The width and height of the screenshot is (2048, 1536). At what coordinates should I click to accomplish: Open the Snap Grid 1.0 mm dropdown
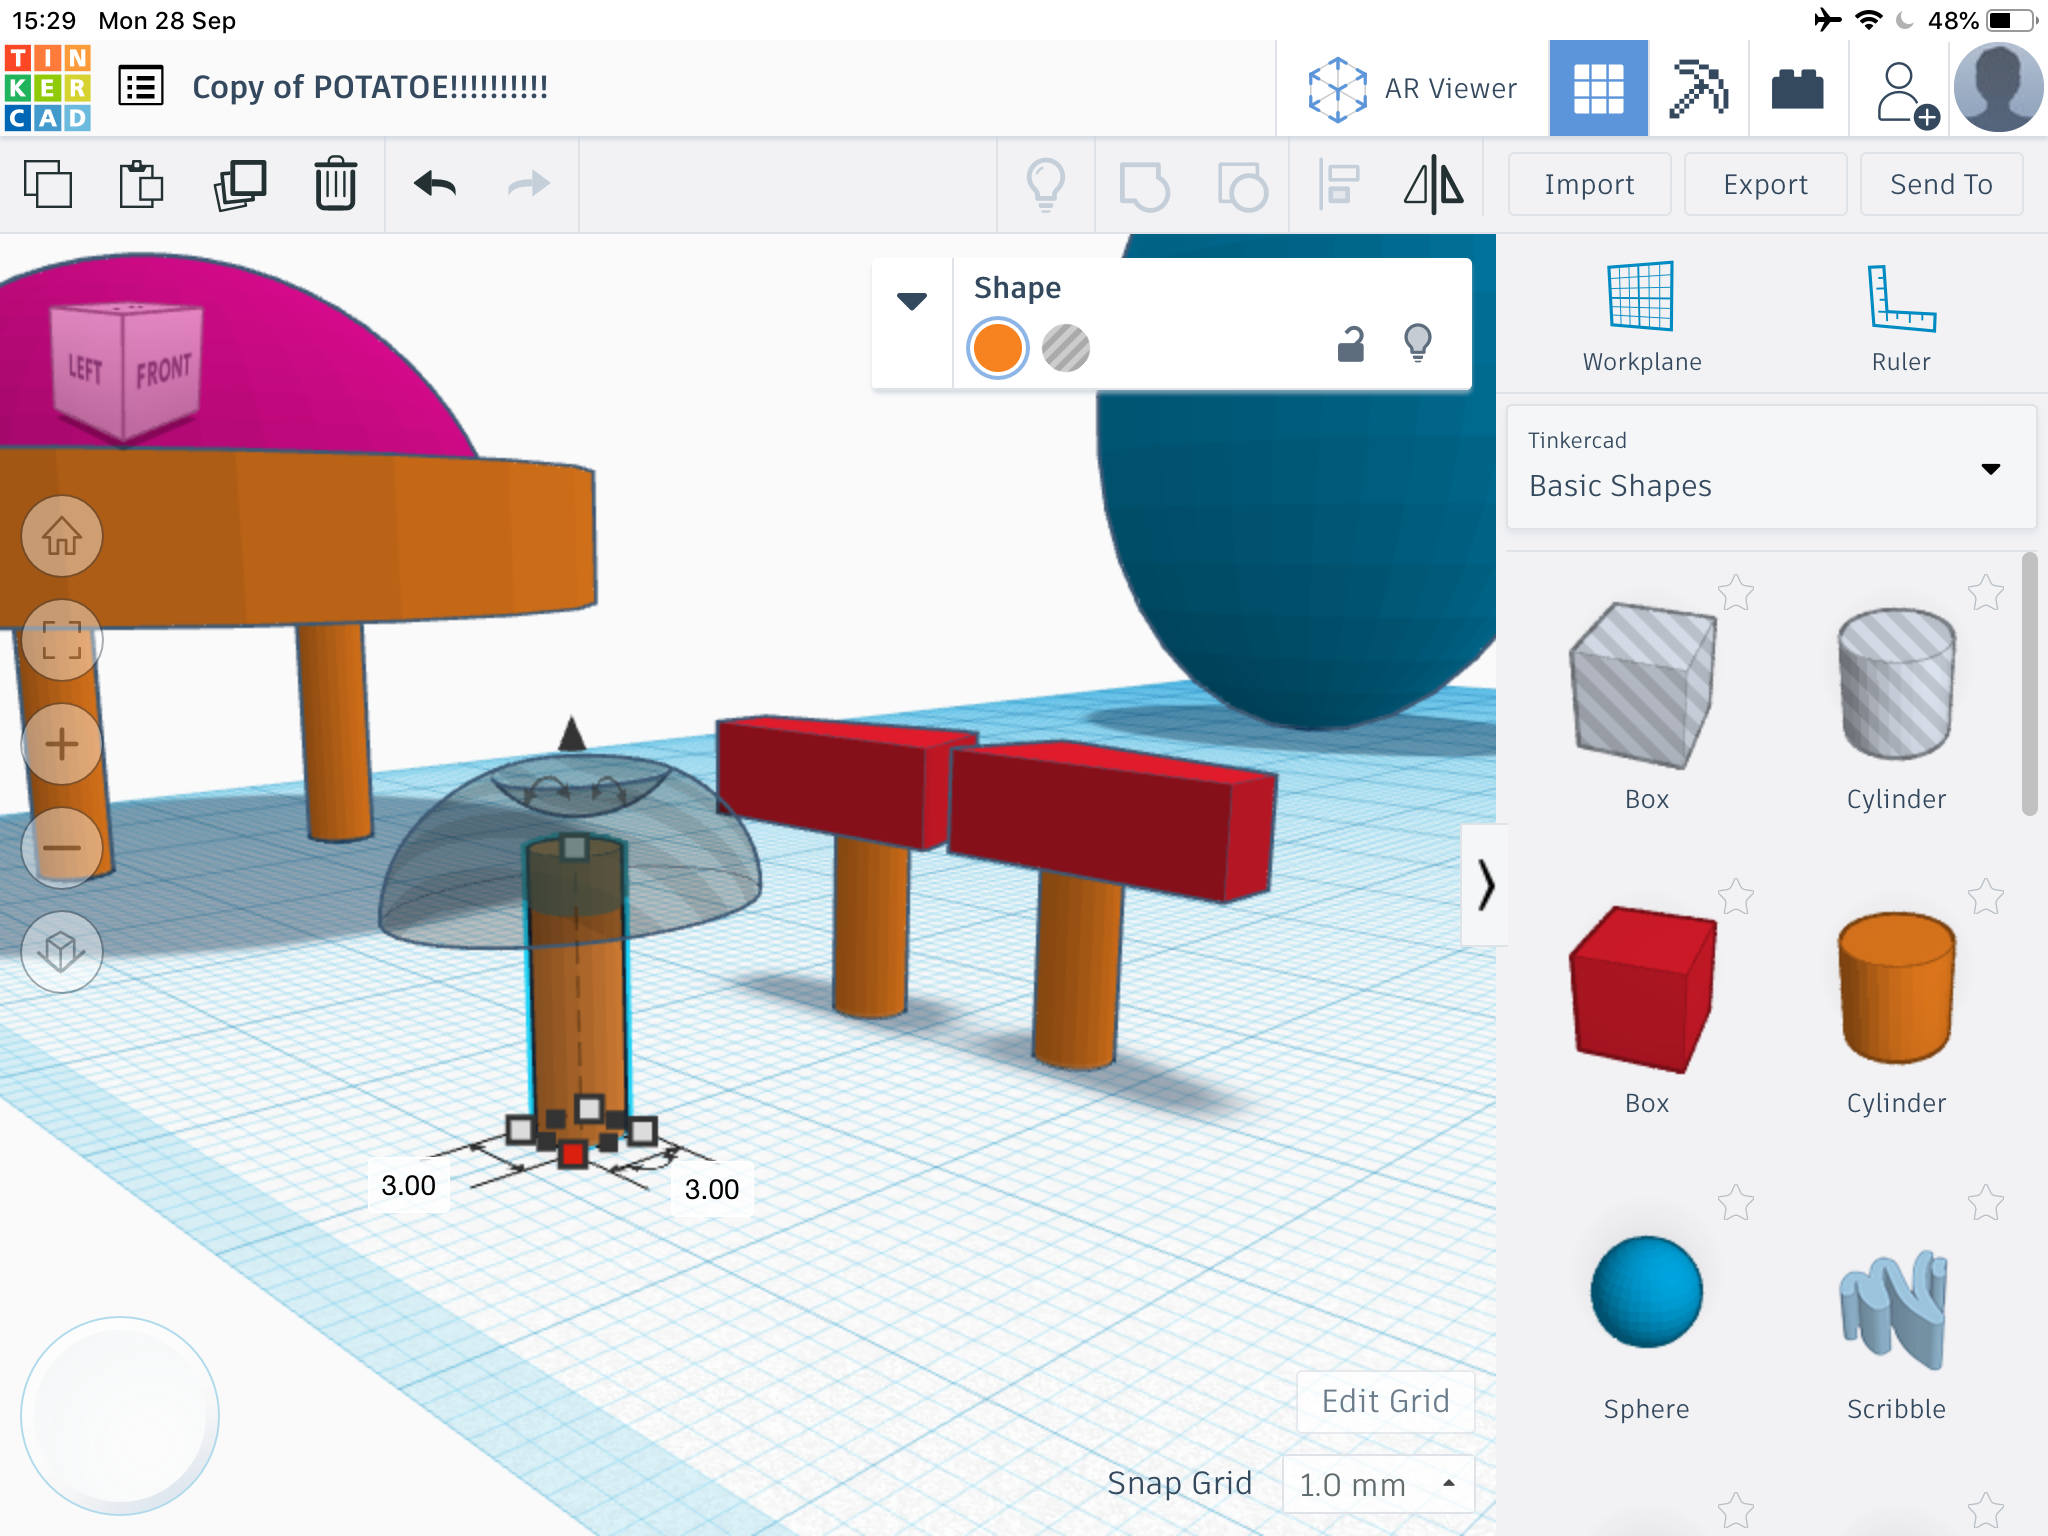pyautogui.click(x=1378, y=1484)
